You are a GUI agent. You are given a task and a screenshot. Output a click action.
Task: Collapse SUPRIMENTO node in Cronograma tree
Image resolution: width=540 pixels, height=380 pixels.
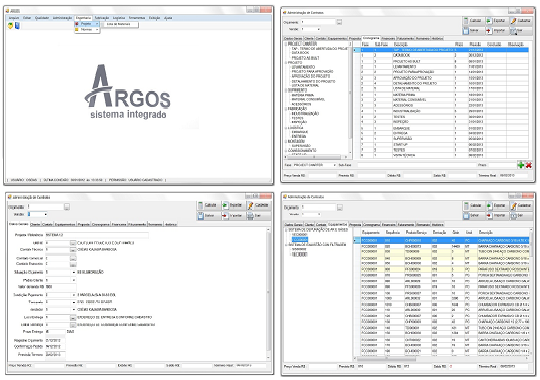tap(286, 90)
